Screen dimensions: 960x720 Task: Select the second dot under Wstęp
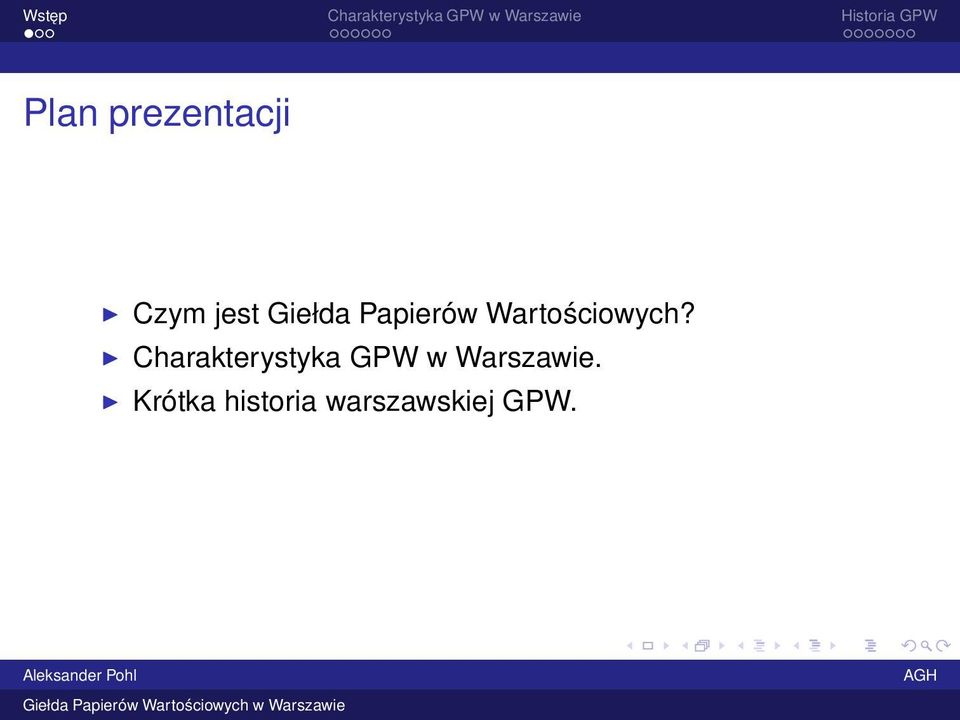tap(39, 34)
